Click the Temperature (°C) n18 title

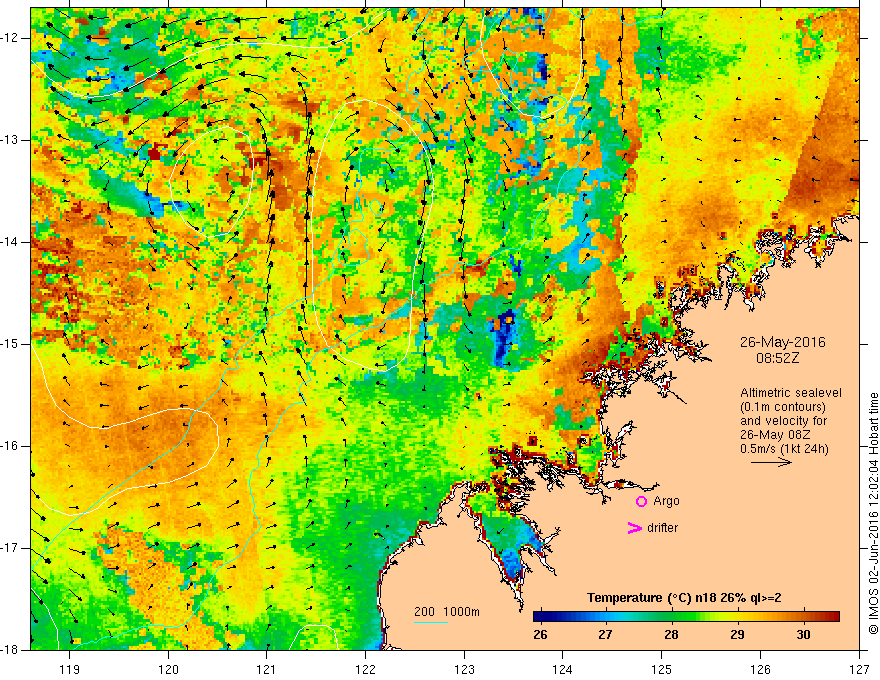point(684,598)
